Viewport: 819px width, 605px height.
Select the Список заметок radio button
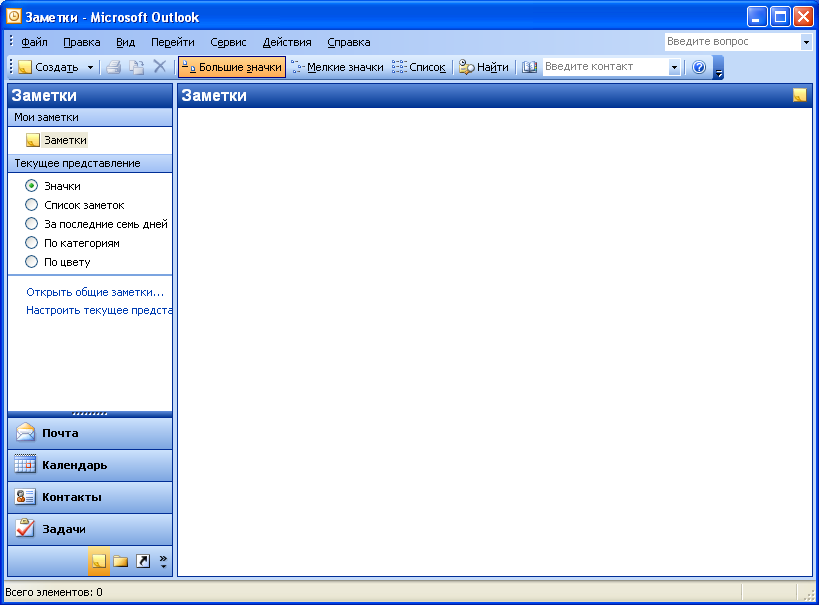[x=31, y=205]
